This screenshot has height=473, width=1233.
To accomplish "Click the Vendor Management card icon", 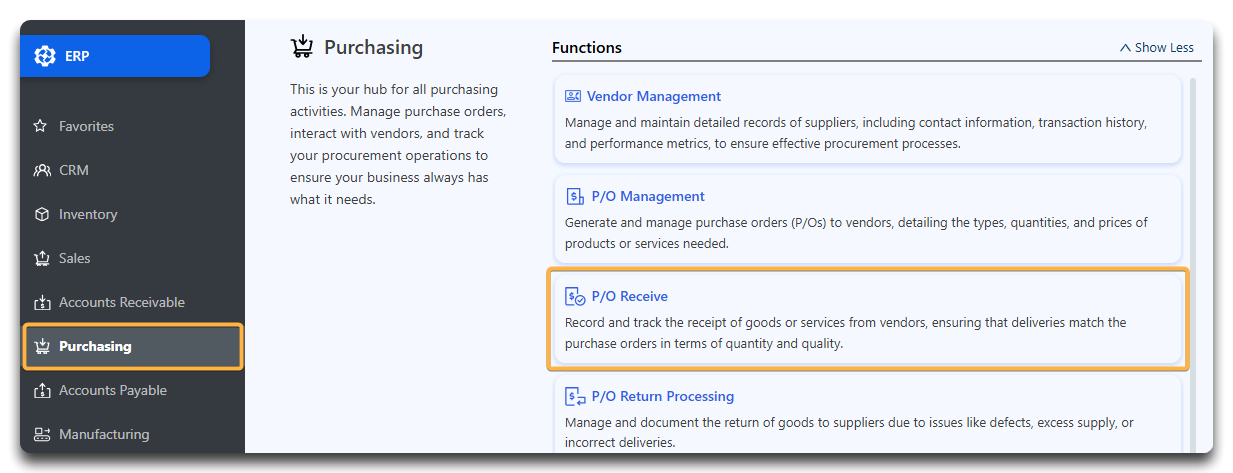I will tap(573, 96).
